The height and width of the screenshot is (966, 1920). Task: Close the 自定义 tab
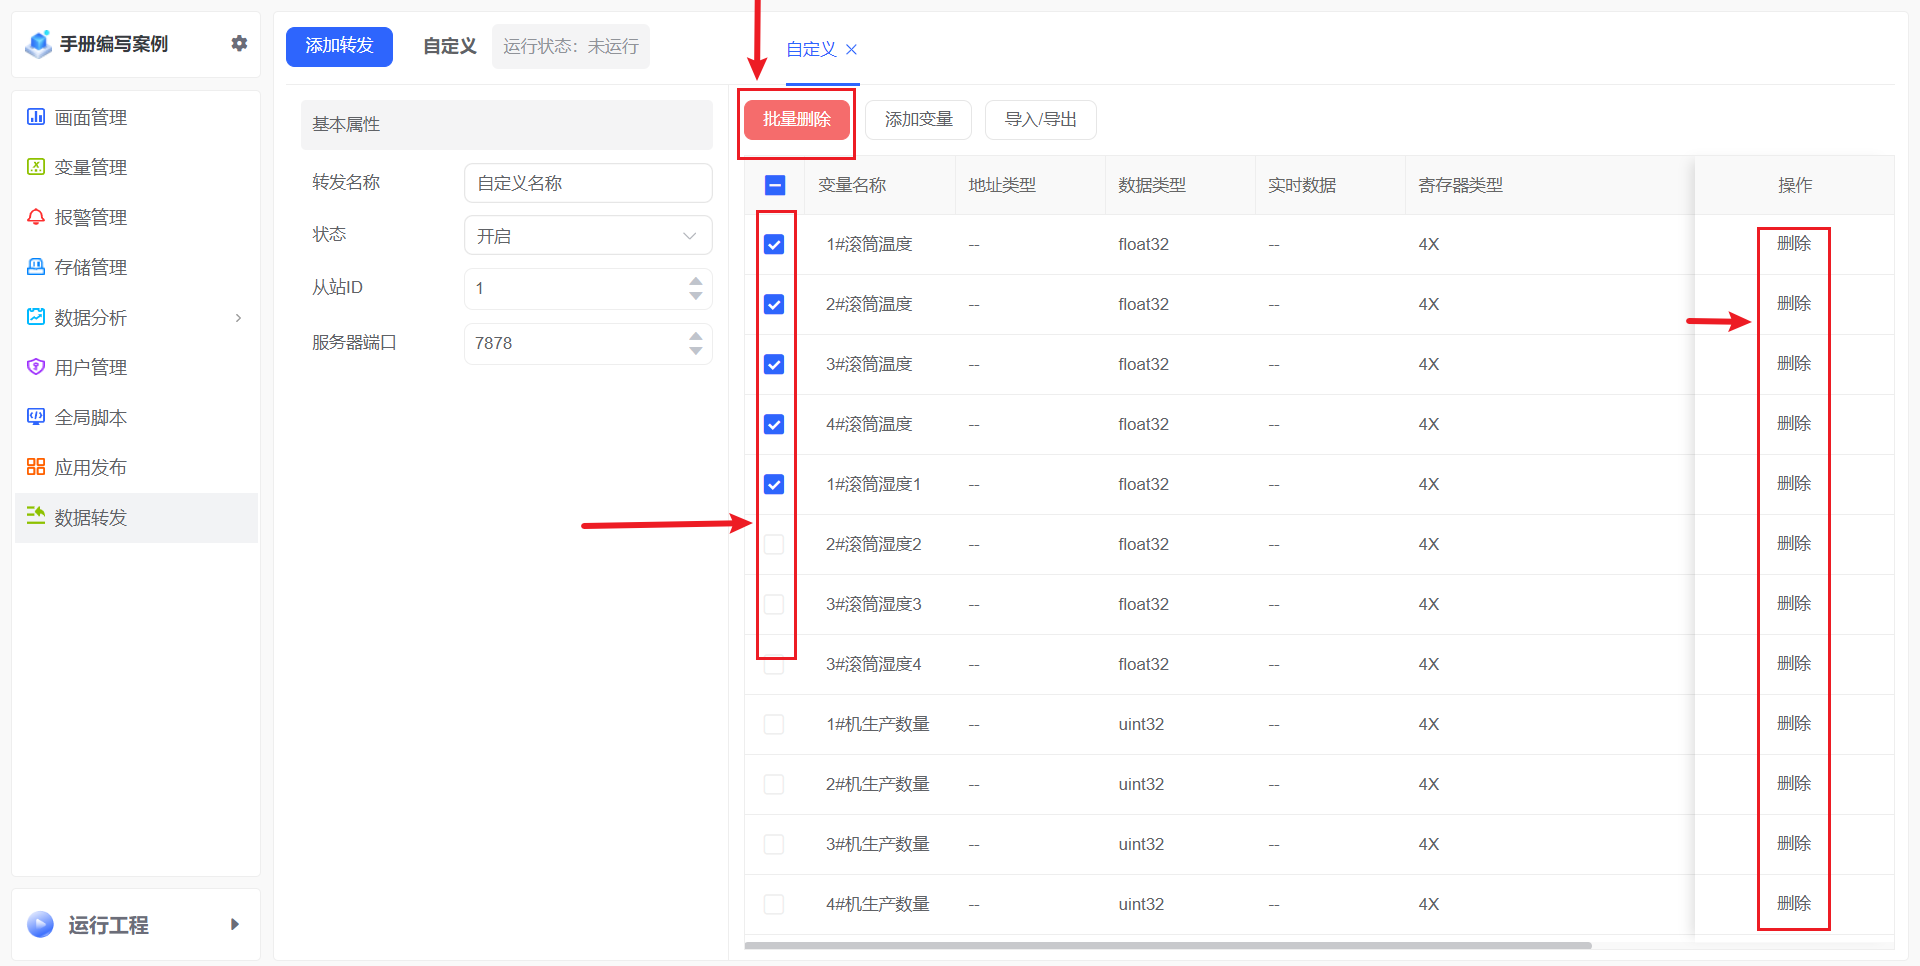point(851,49)
